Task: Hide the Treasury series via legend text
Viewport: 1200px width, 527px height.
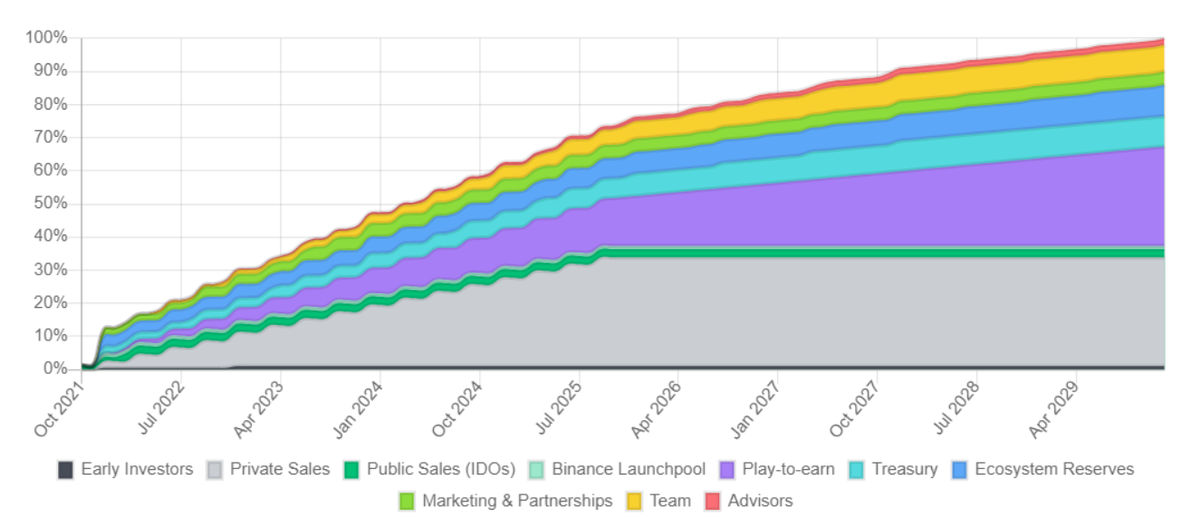Action: (x=904, y=469)
